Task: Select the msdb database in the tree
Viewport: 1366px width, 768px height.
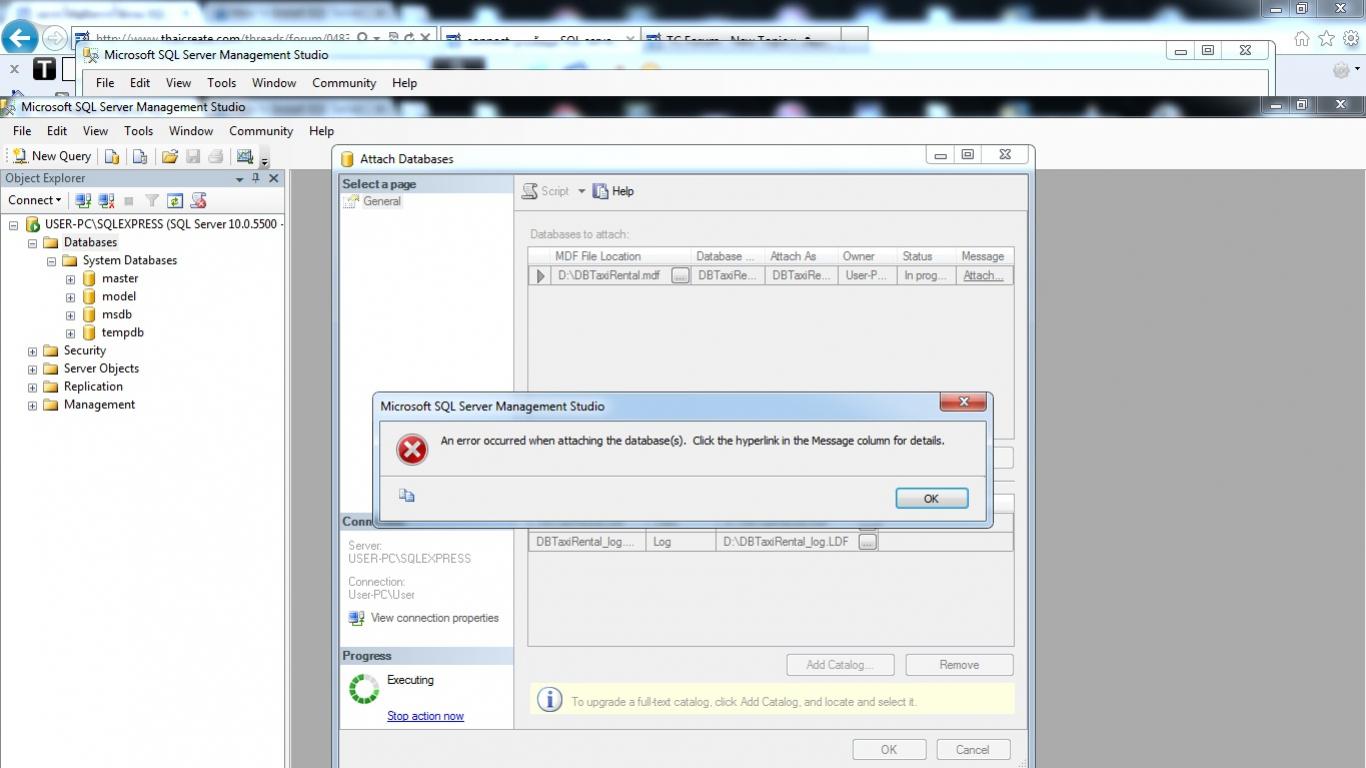Action: click(x=117, y=315)
